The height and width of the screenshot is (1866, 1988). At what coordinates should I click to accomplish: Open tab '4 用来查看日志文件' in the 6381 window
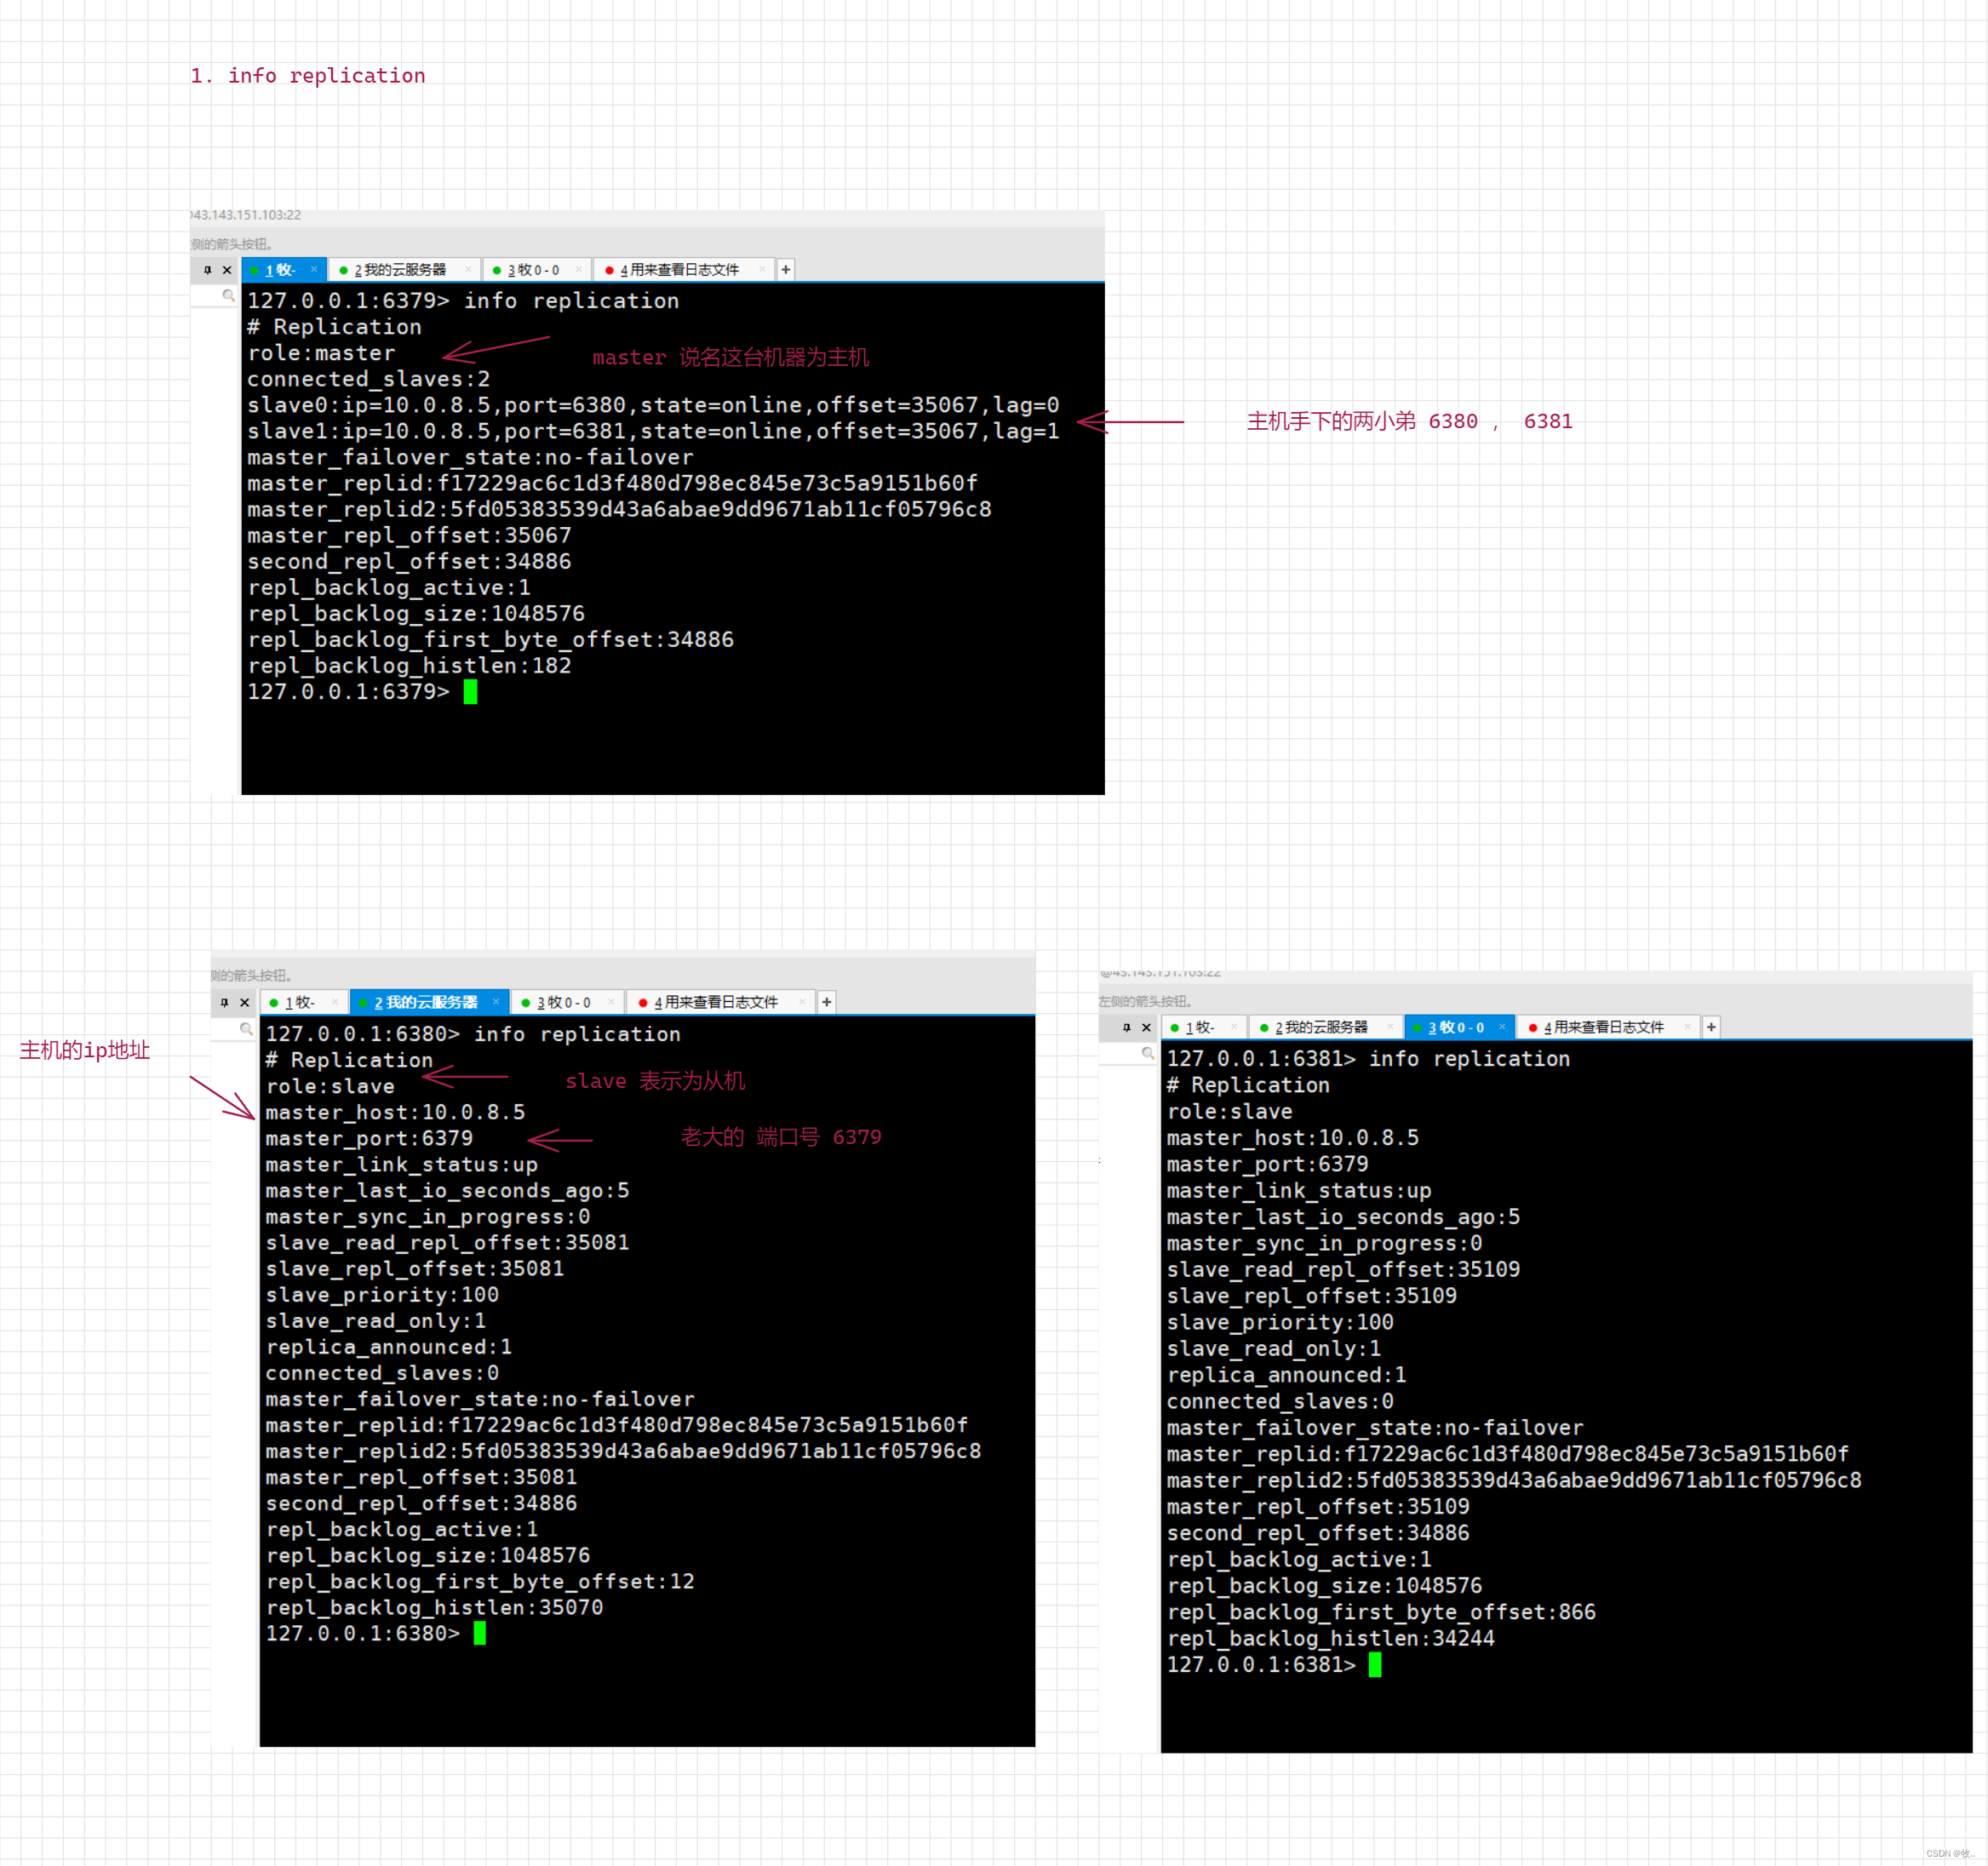coord(1607,1027)
